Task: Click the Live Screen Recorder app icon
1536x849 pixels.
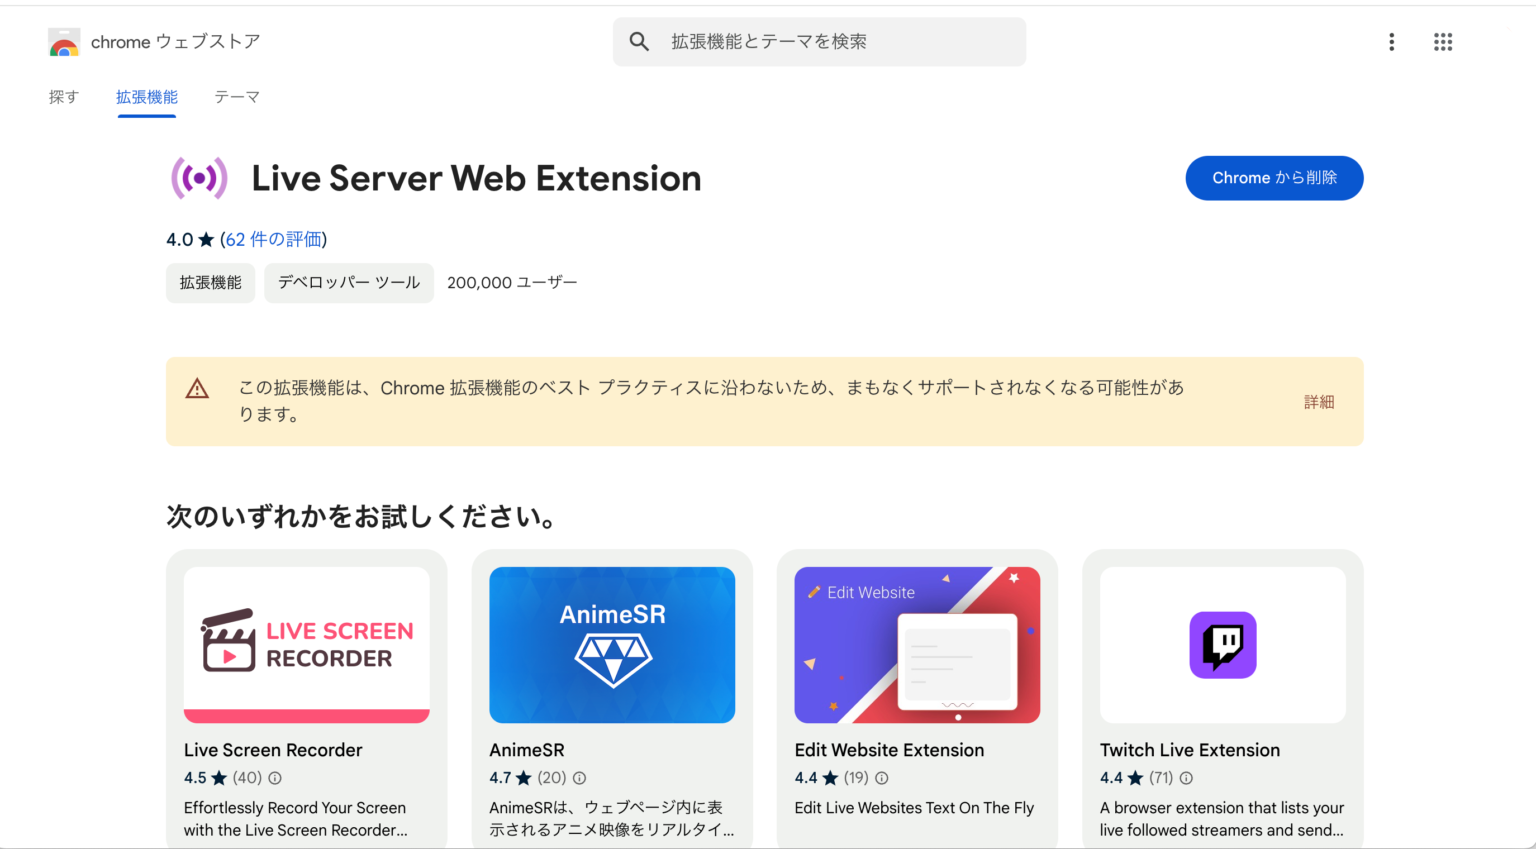Action: 306,644
